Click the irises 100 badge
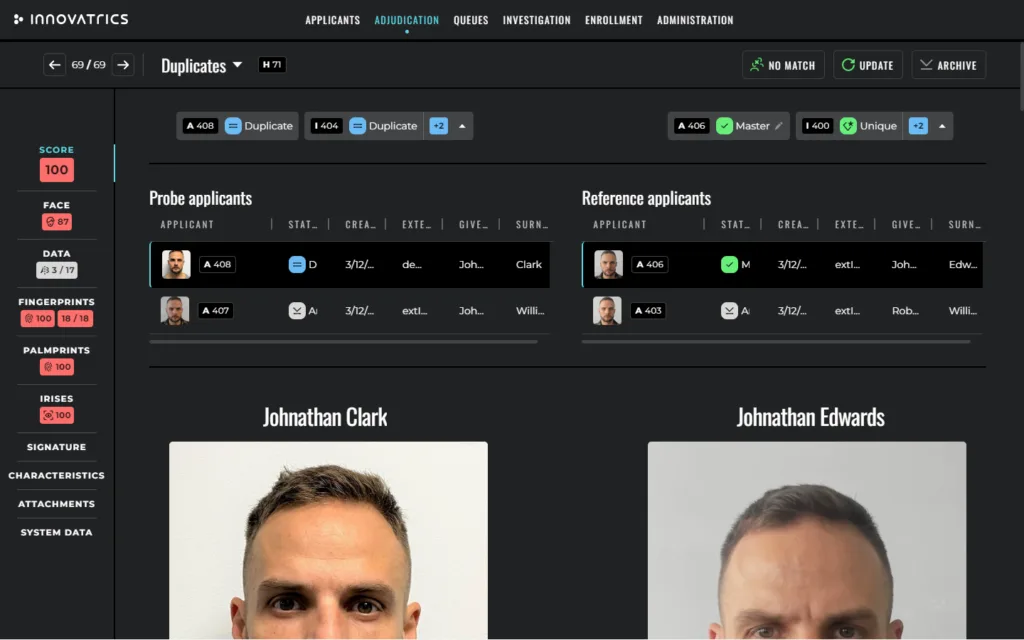1024x640 pixels. pos(57,415)
